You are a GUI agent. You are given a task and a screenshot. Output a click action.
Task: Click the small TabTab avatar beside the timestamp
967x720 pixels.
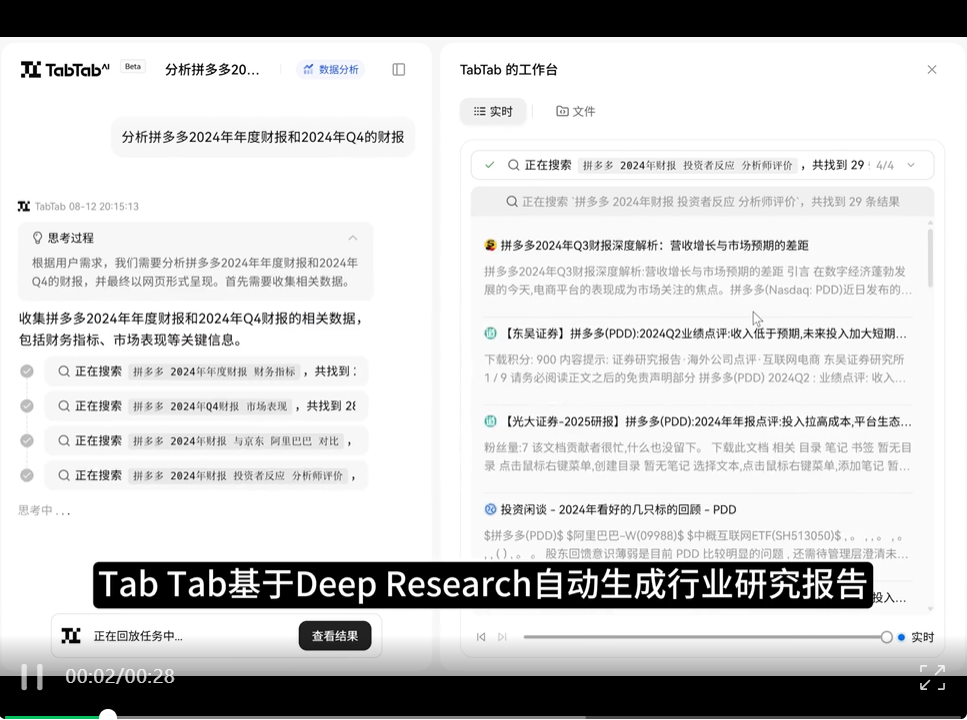tap(24, 206)
